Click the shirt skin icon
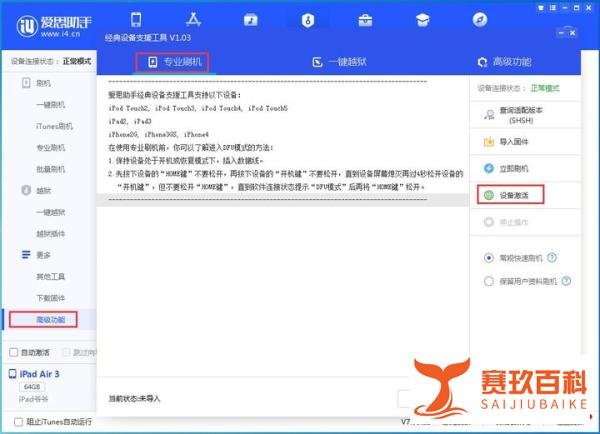 click(x=541, y=8)
